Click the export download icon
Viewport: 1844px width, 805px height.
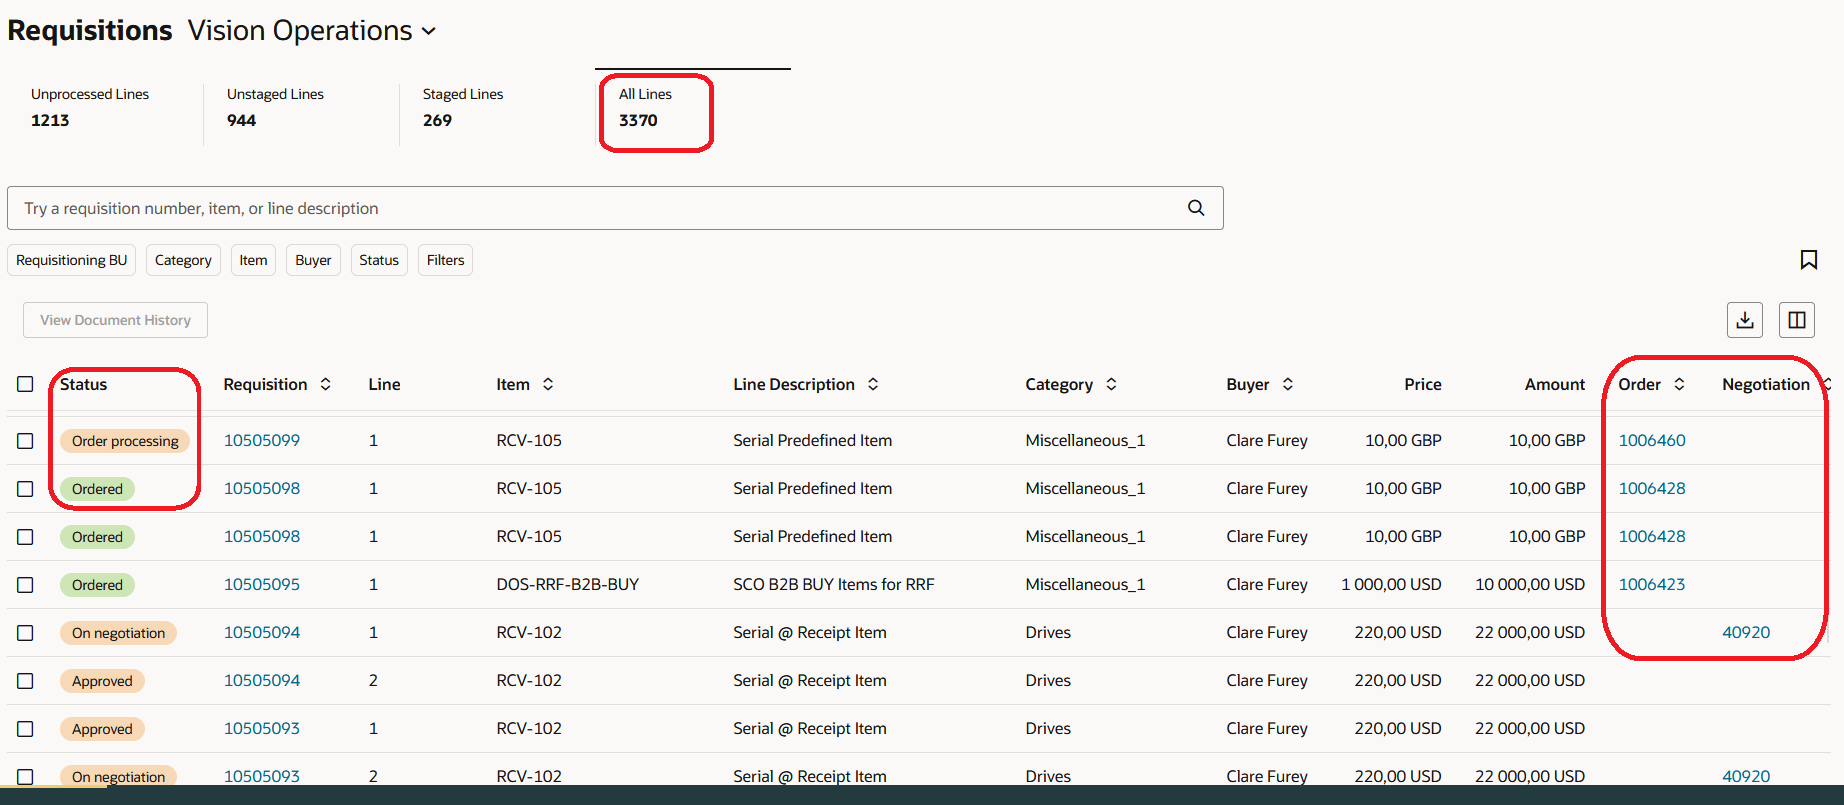[1744, 320]
